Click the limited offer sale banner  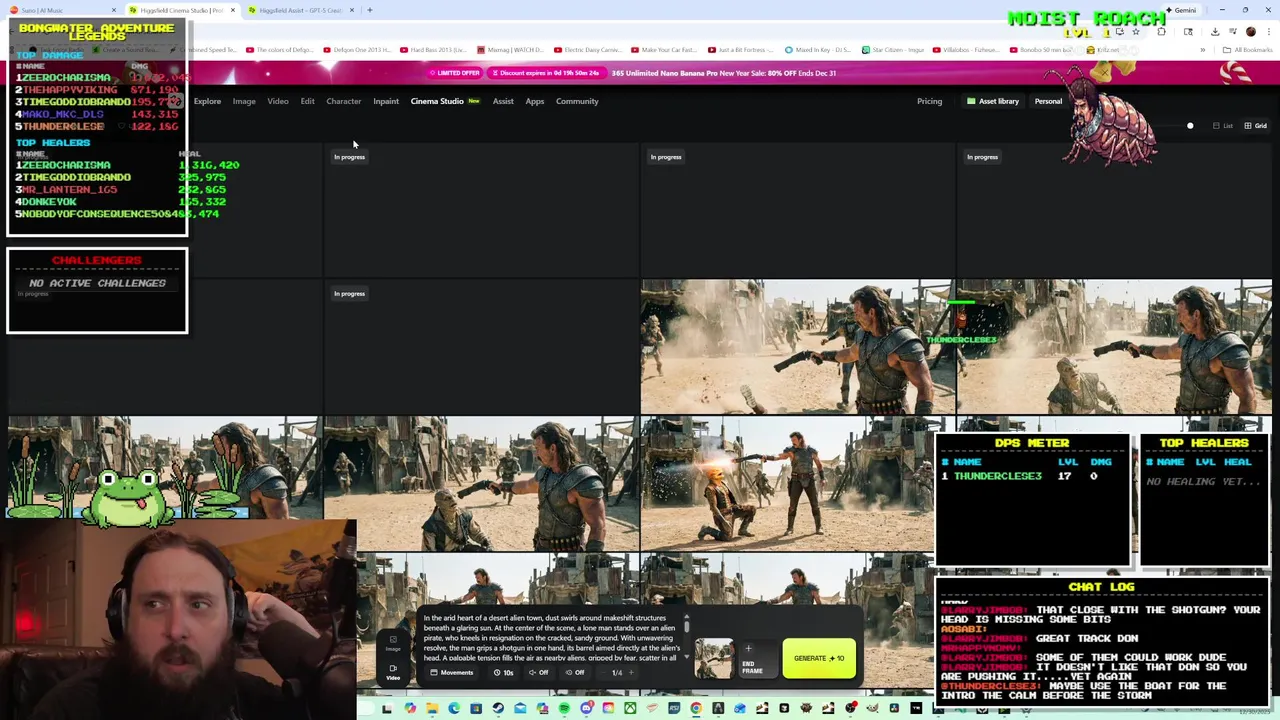pyautogui.click(x=640, y=73)
